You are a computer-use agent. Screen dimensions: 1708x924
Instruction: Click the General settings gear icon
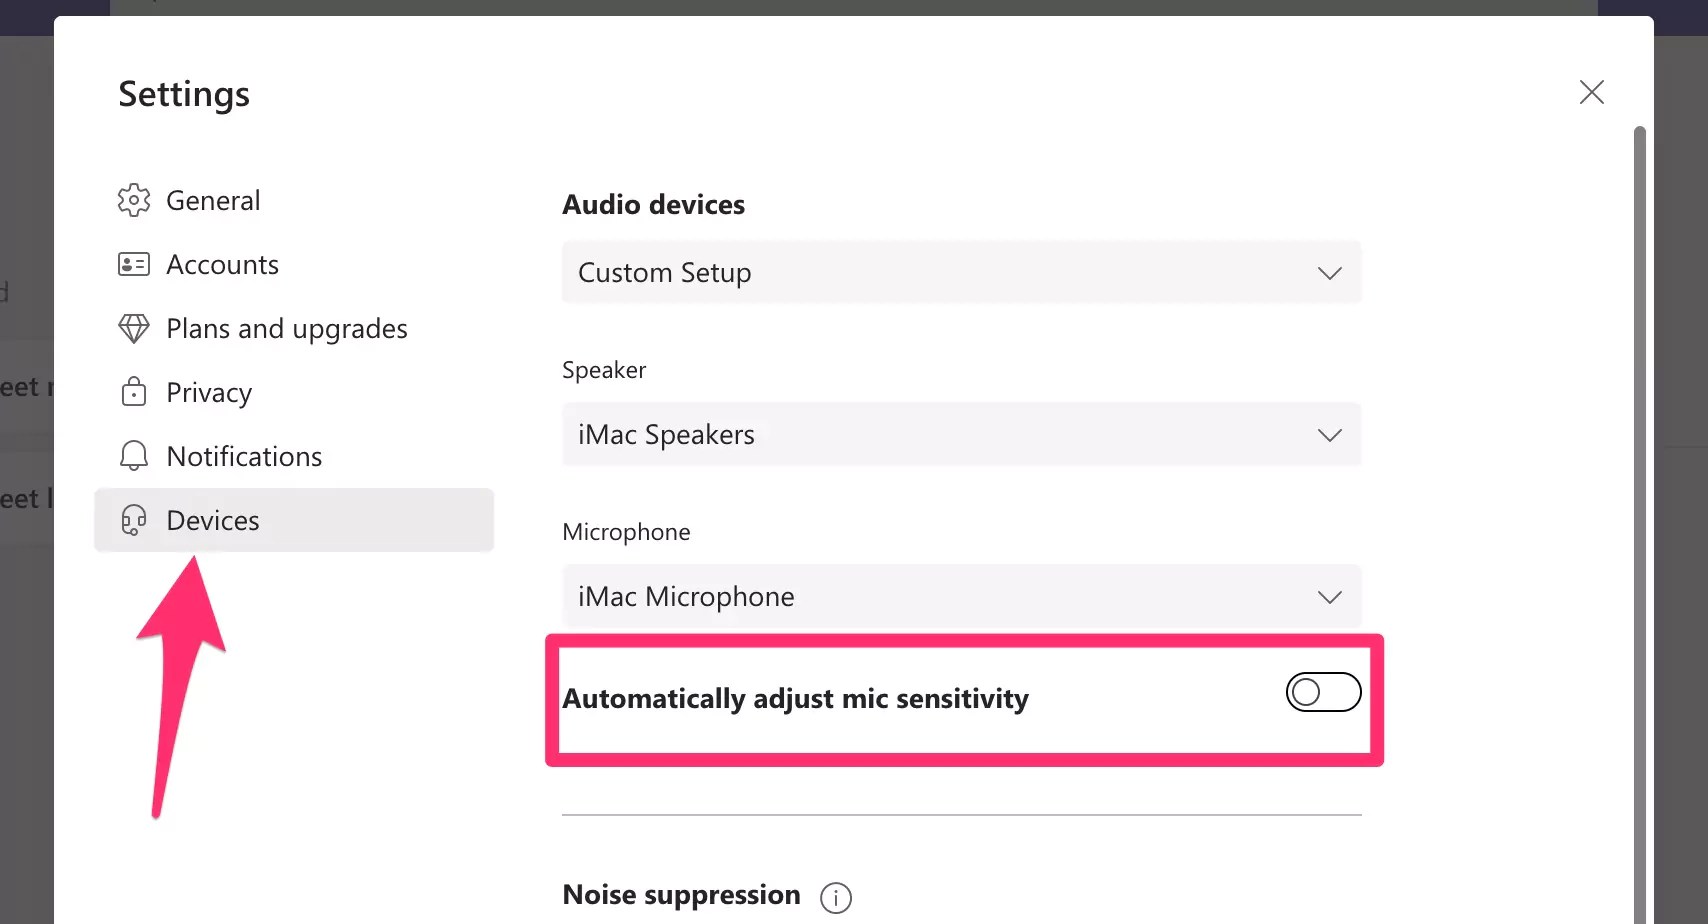(133, 200)
